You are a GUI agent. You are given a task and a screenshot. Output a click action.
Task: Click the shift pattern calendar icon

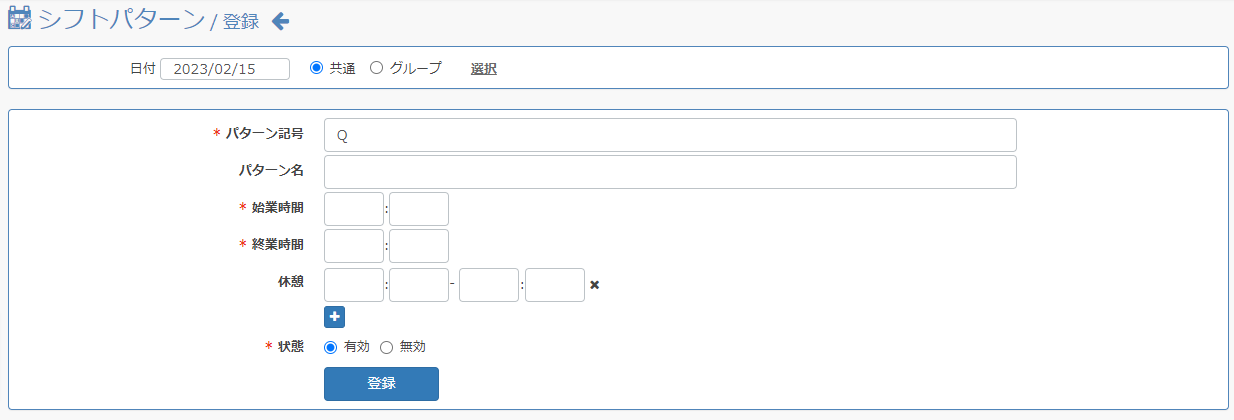coord(19,20)
